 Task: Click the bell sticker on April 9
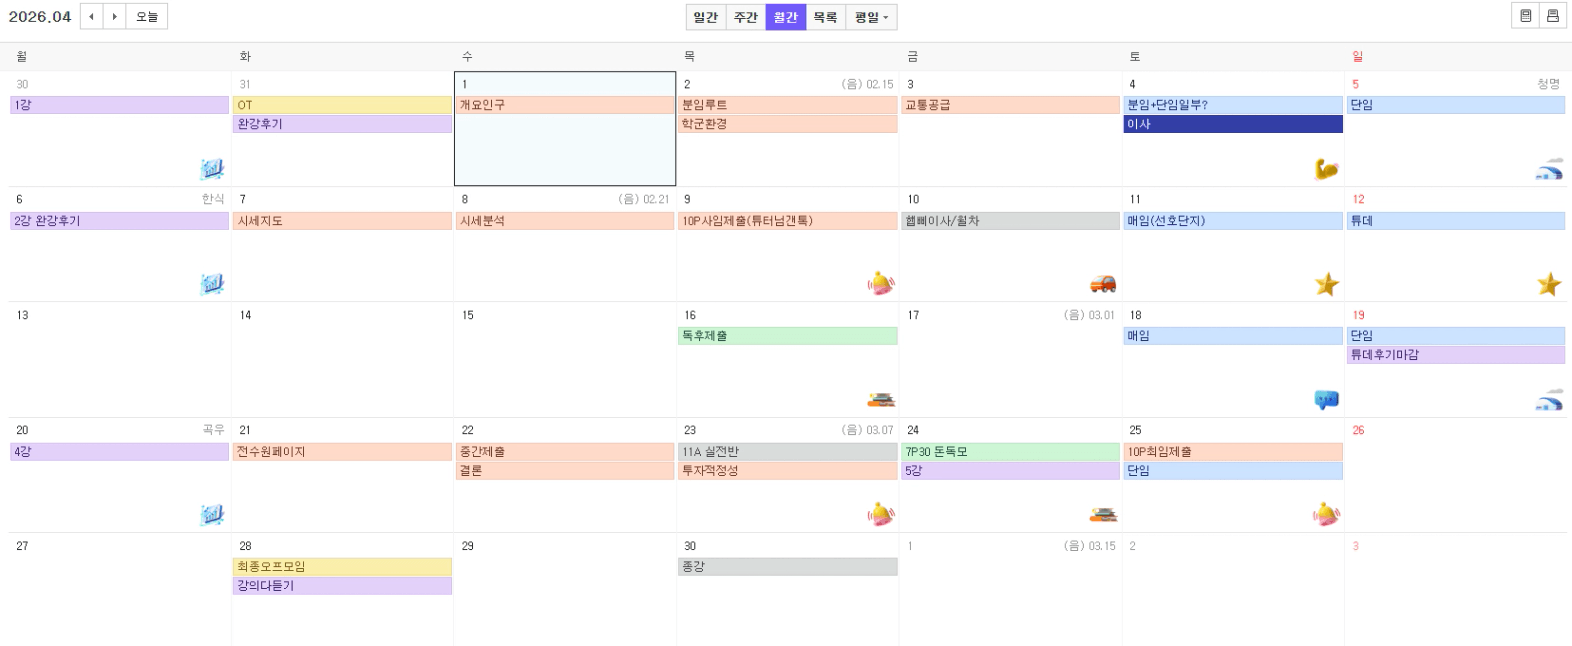point(881,284)
